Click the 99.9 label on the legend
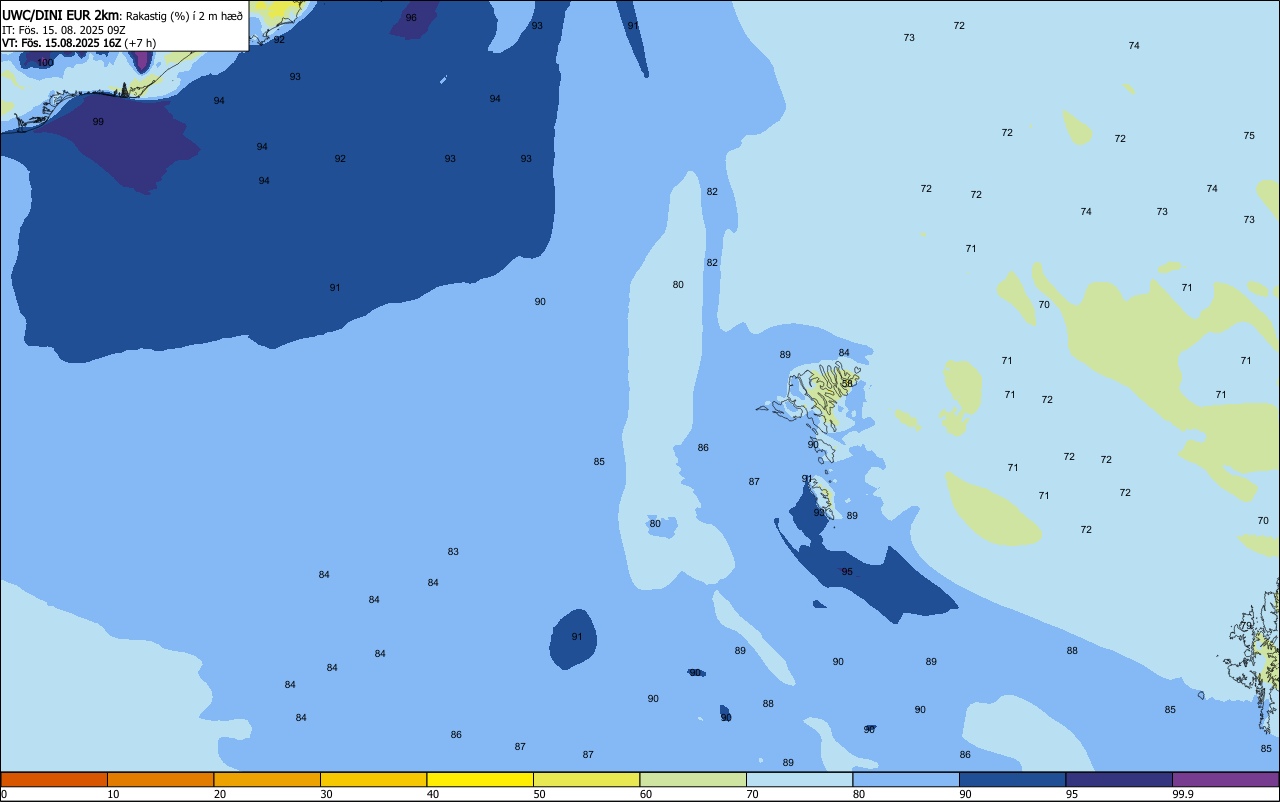This screenshot has width=1280, height=802. [x=1183, y=794]
